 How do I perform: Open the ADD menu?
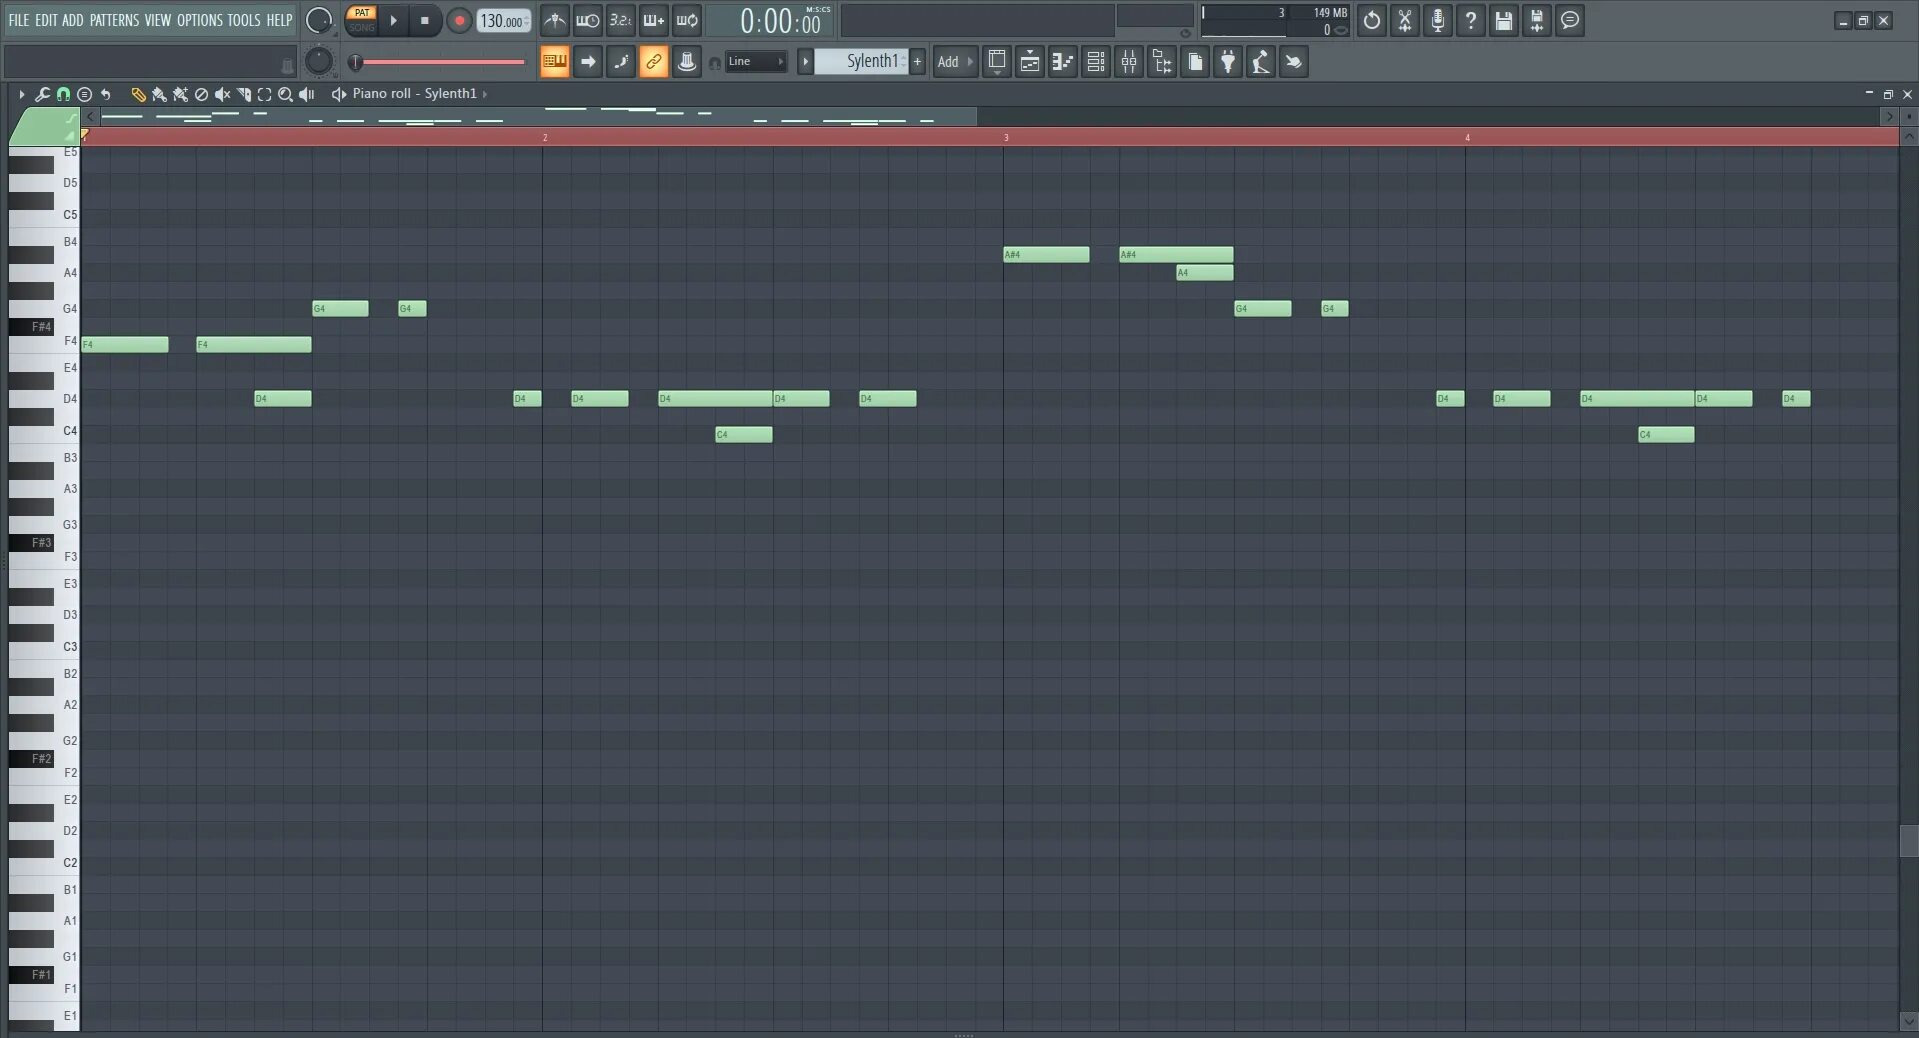point(73,20)
